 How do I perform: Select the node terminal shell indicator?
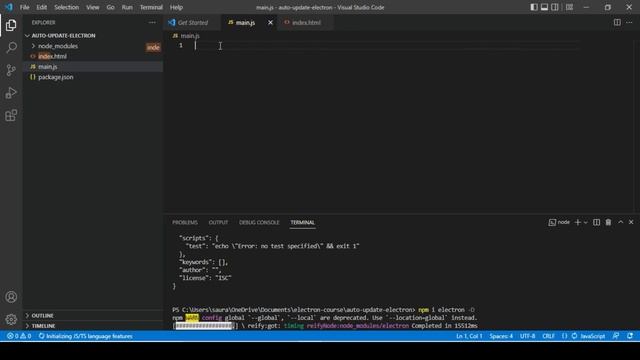(x=559, y=222)
